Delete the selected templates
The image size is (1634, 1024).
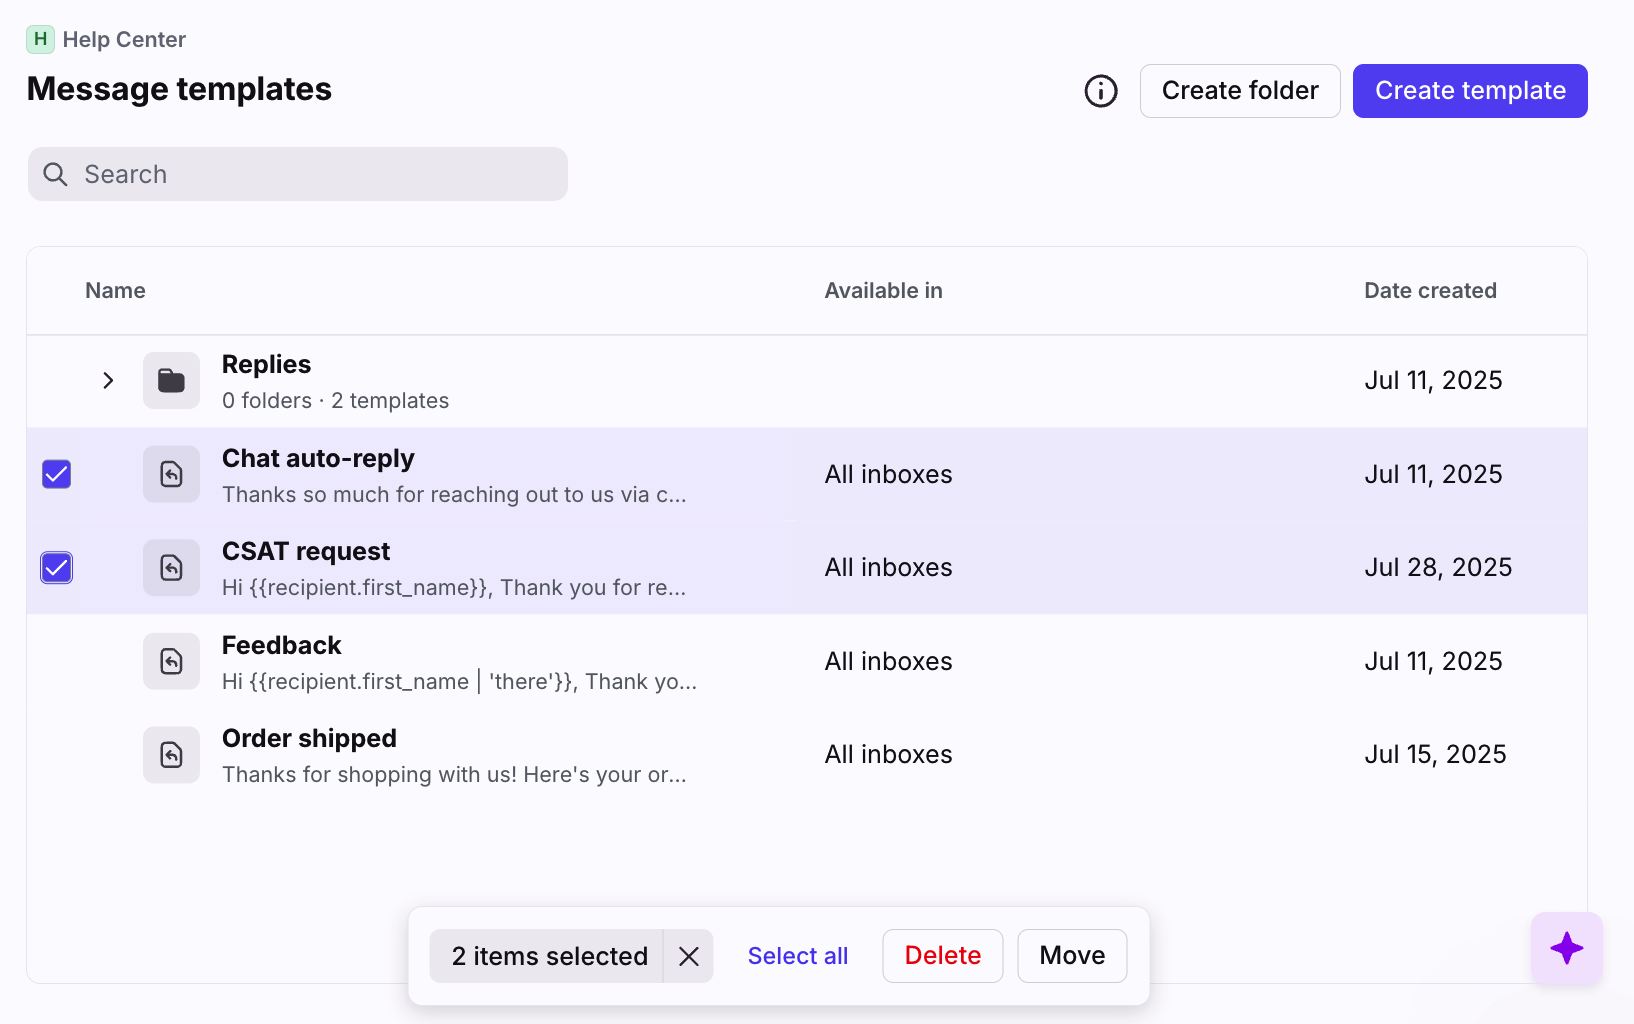(x=942, y=956)
